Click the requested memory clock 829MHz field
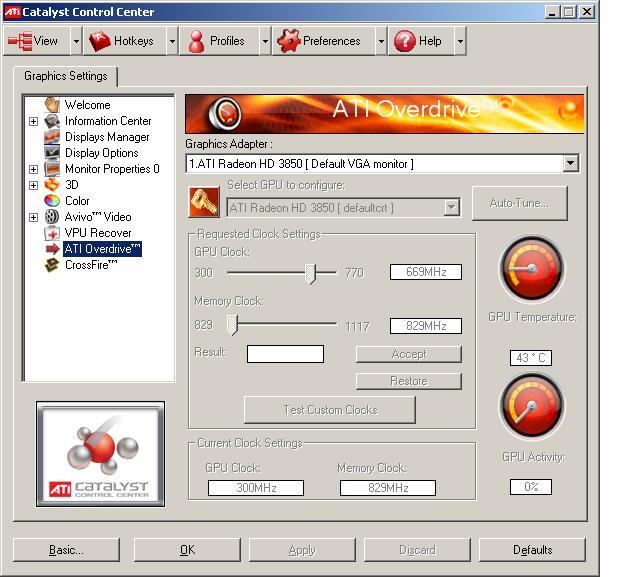 pos(426,326)
